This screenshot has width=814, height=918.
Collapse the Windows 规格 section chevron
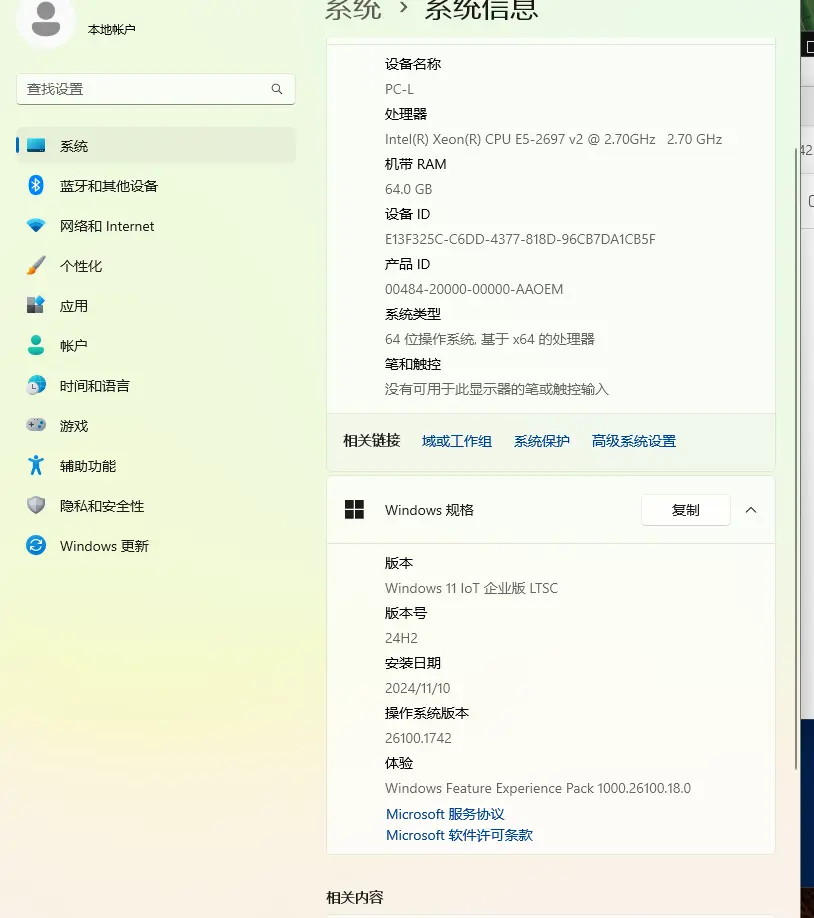pyautogui.click(x=751, y=510)
